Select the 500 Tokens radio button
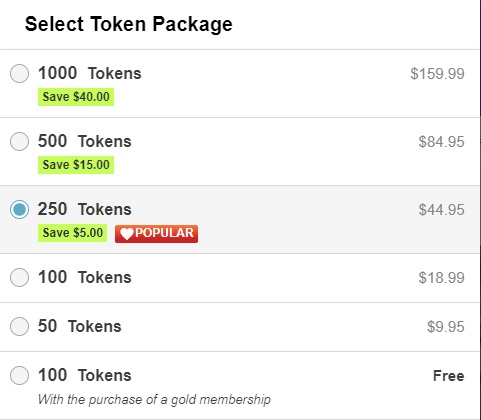481x420 pixels. tap(19, 141)
